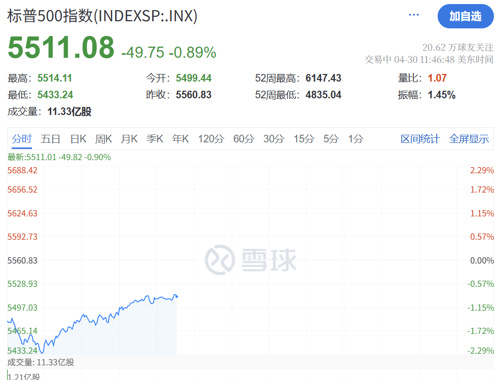
Task: Open 区间统计 range statistics link
Action: click(420, 139)
